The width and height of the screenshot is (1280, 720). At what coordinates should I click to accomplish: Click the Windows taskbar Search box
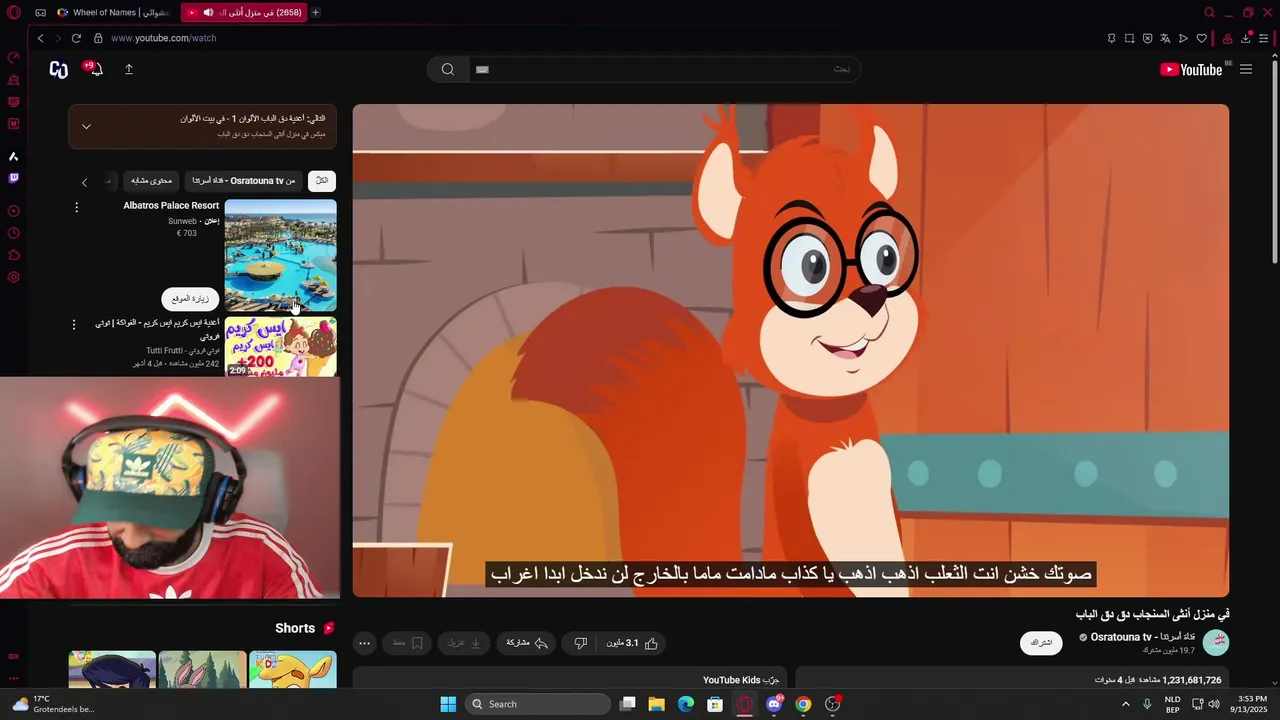pyautogui.click(x=539, y=704)
